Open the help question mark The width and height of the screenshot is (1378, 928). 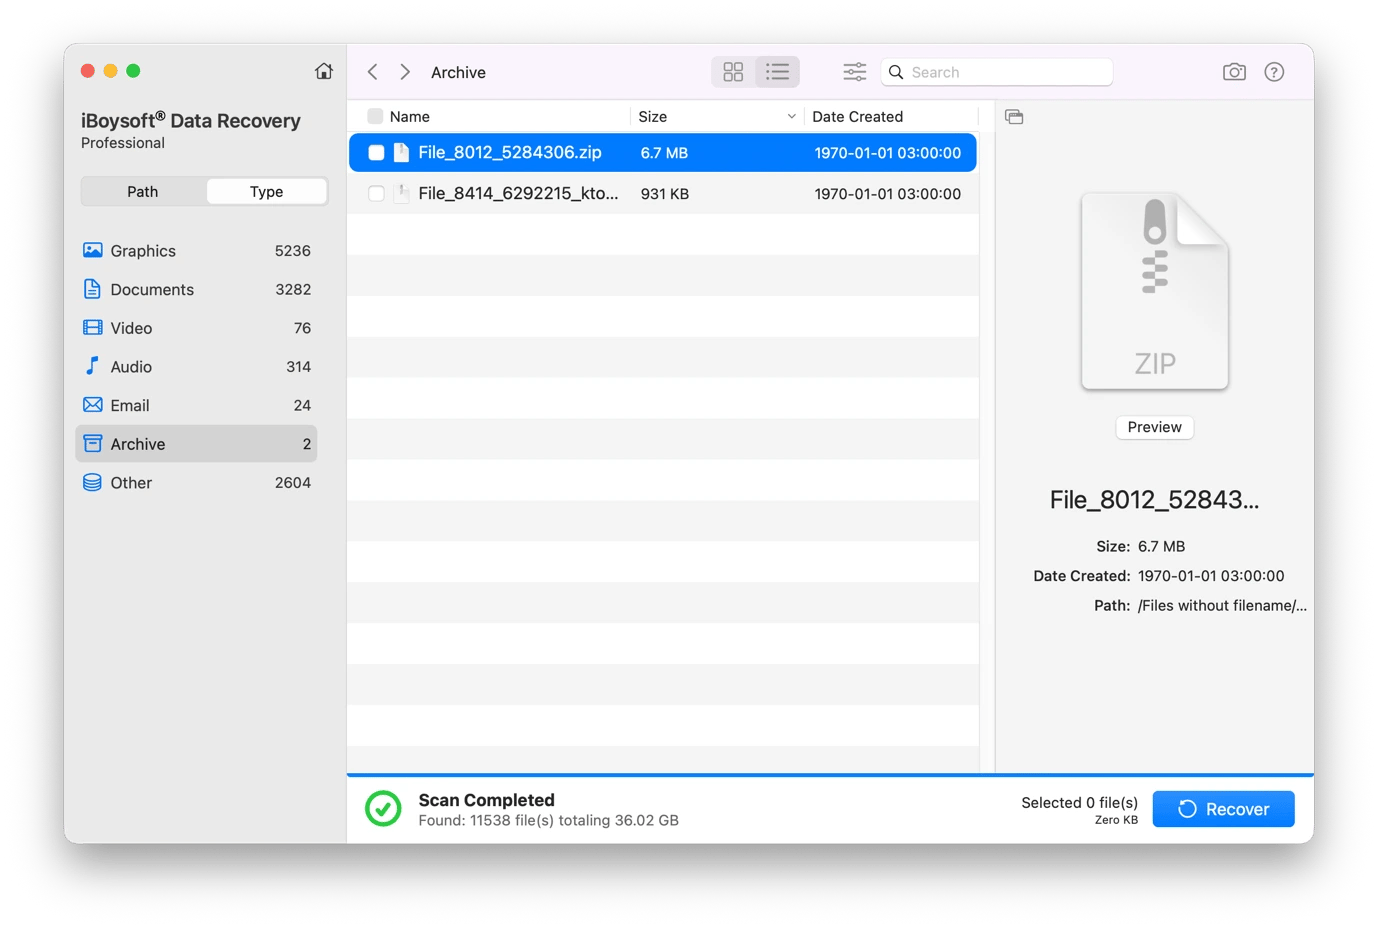click(x=1274, y=72)
